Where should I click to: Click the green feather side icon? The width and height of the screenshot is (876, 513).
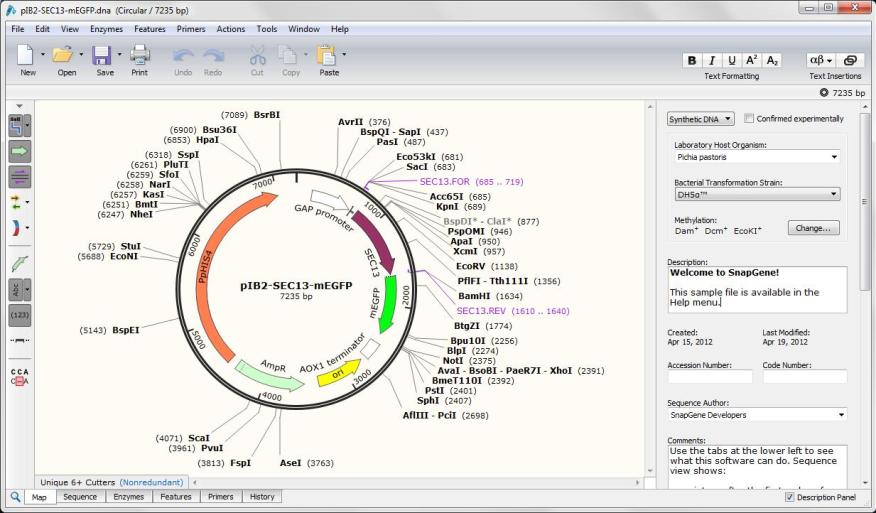[x=20, y=263]
